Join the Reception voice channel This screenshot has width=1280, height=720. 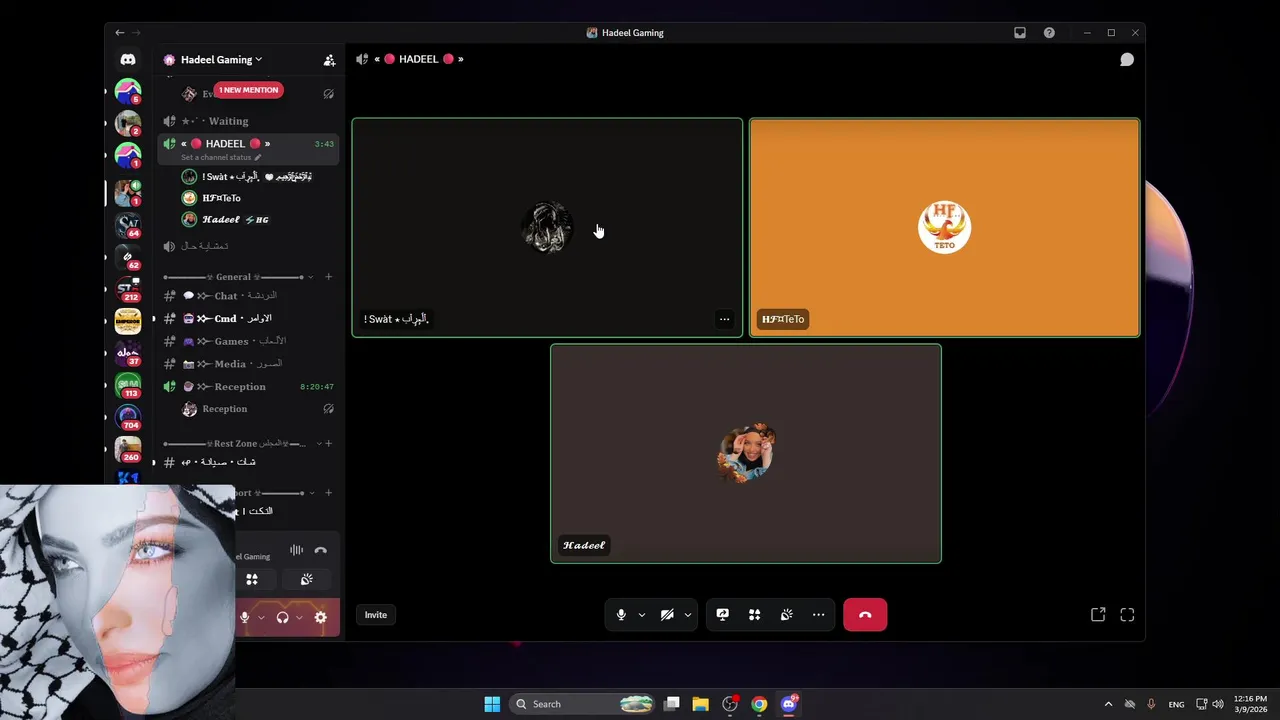pyautogui.click(x=248, y=387)
